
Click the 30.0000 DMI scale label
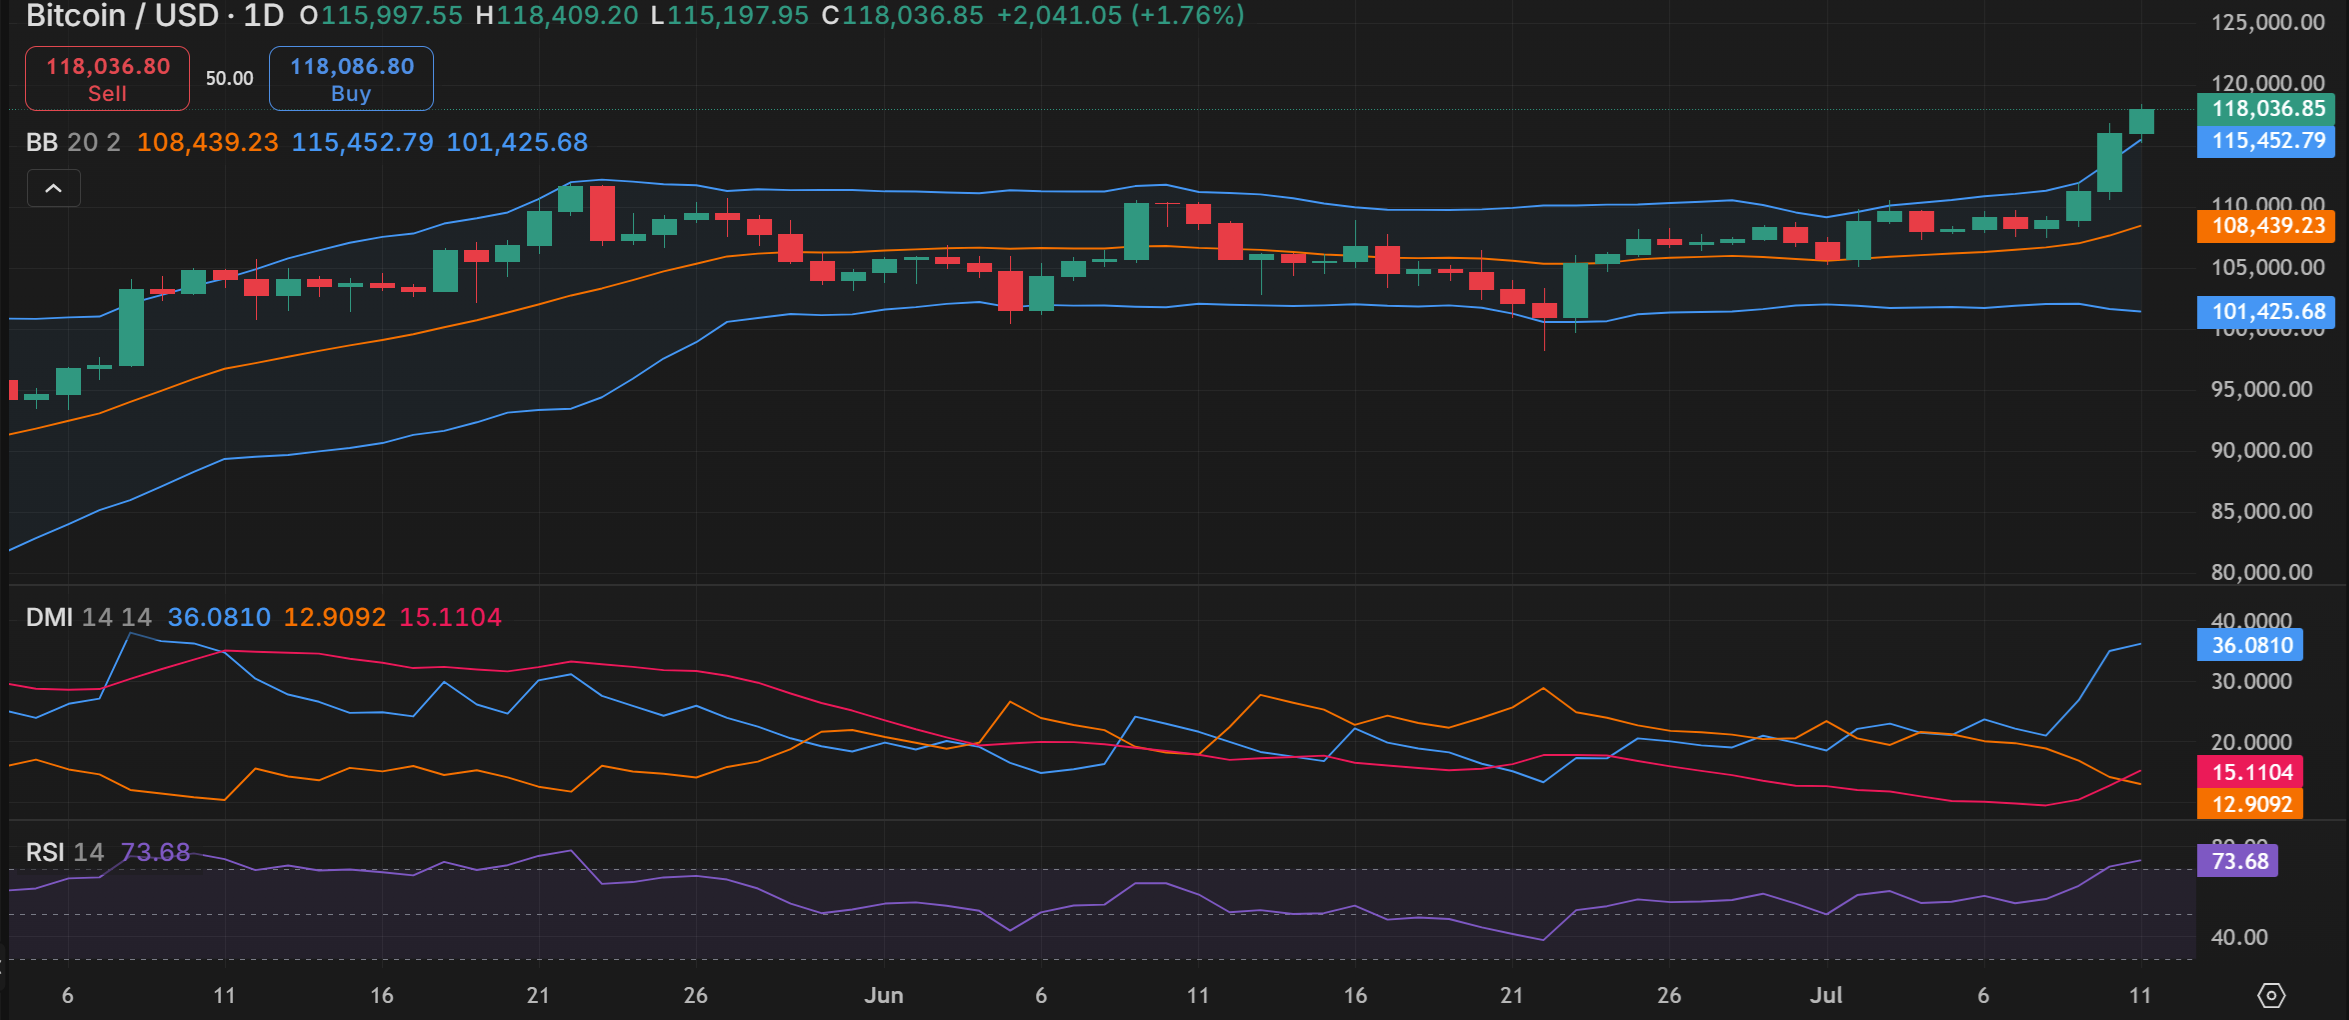(x=2251, y=681)
